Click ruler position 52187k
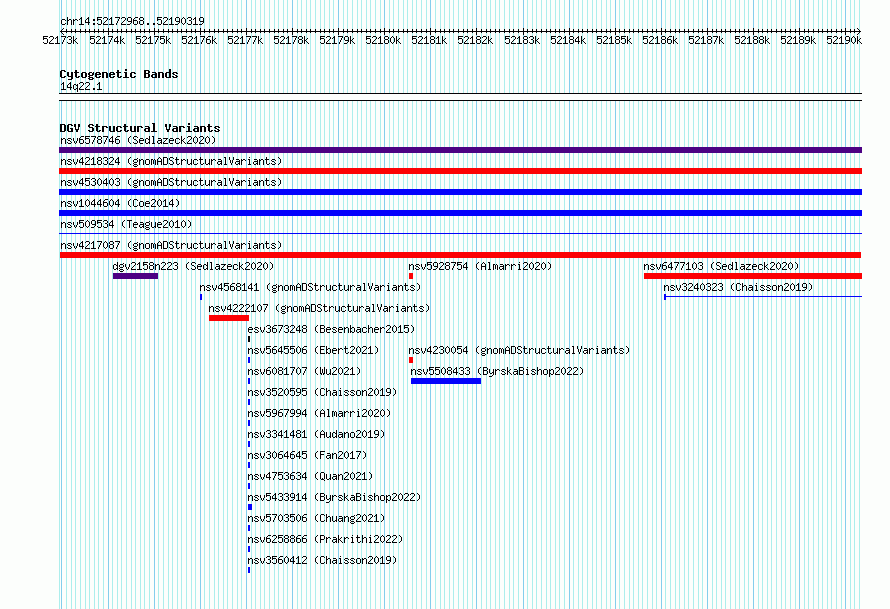The width and height of the screenshot is (890, 609). pos(706,40)
